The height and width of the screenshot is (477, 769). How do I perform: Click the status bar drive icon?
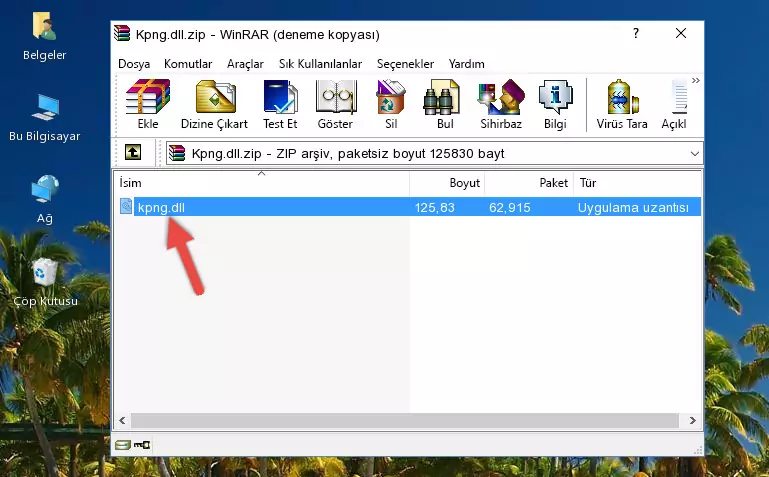click(122, 445)
